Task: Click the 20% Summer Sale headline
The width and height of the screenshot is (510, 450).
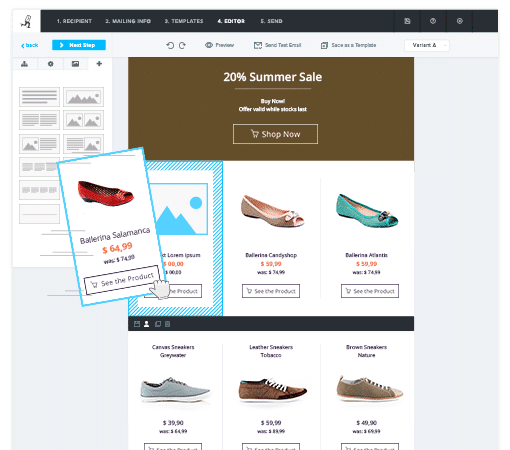Action: (273, 77)
